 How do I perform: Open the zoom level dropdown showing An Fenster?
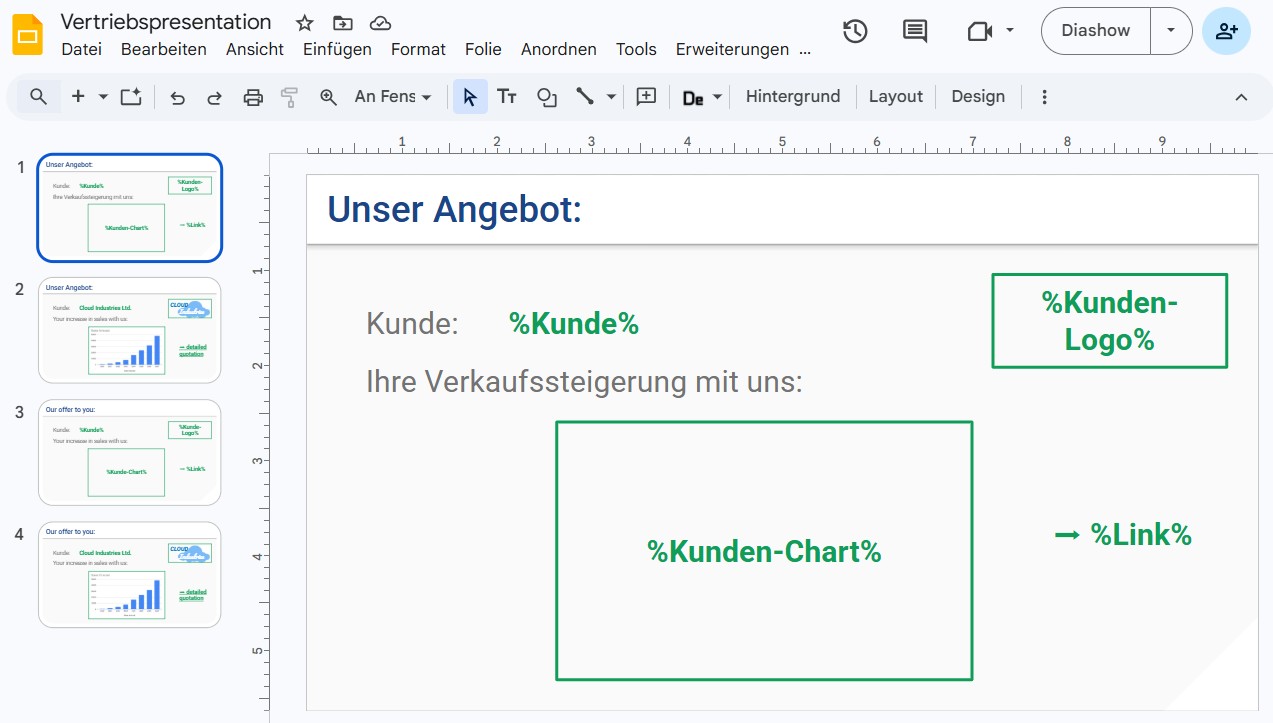[x=390, y=96]
